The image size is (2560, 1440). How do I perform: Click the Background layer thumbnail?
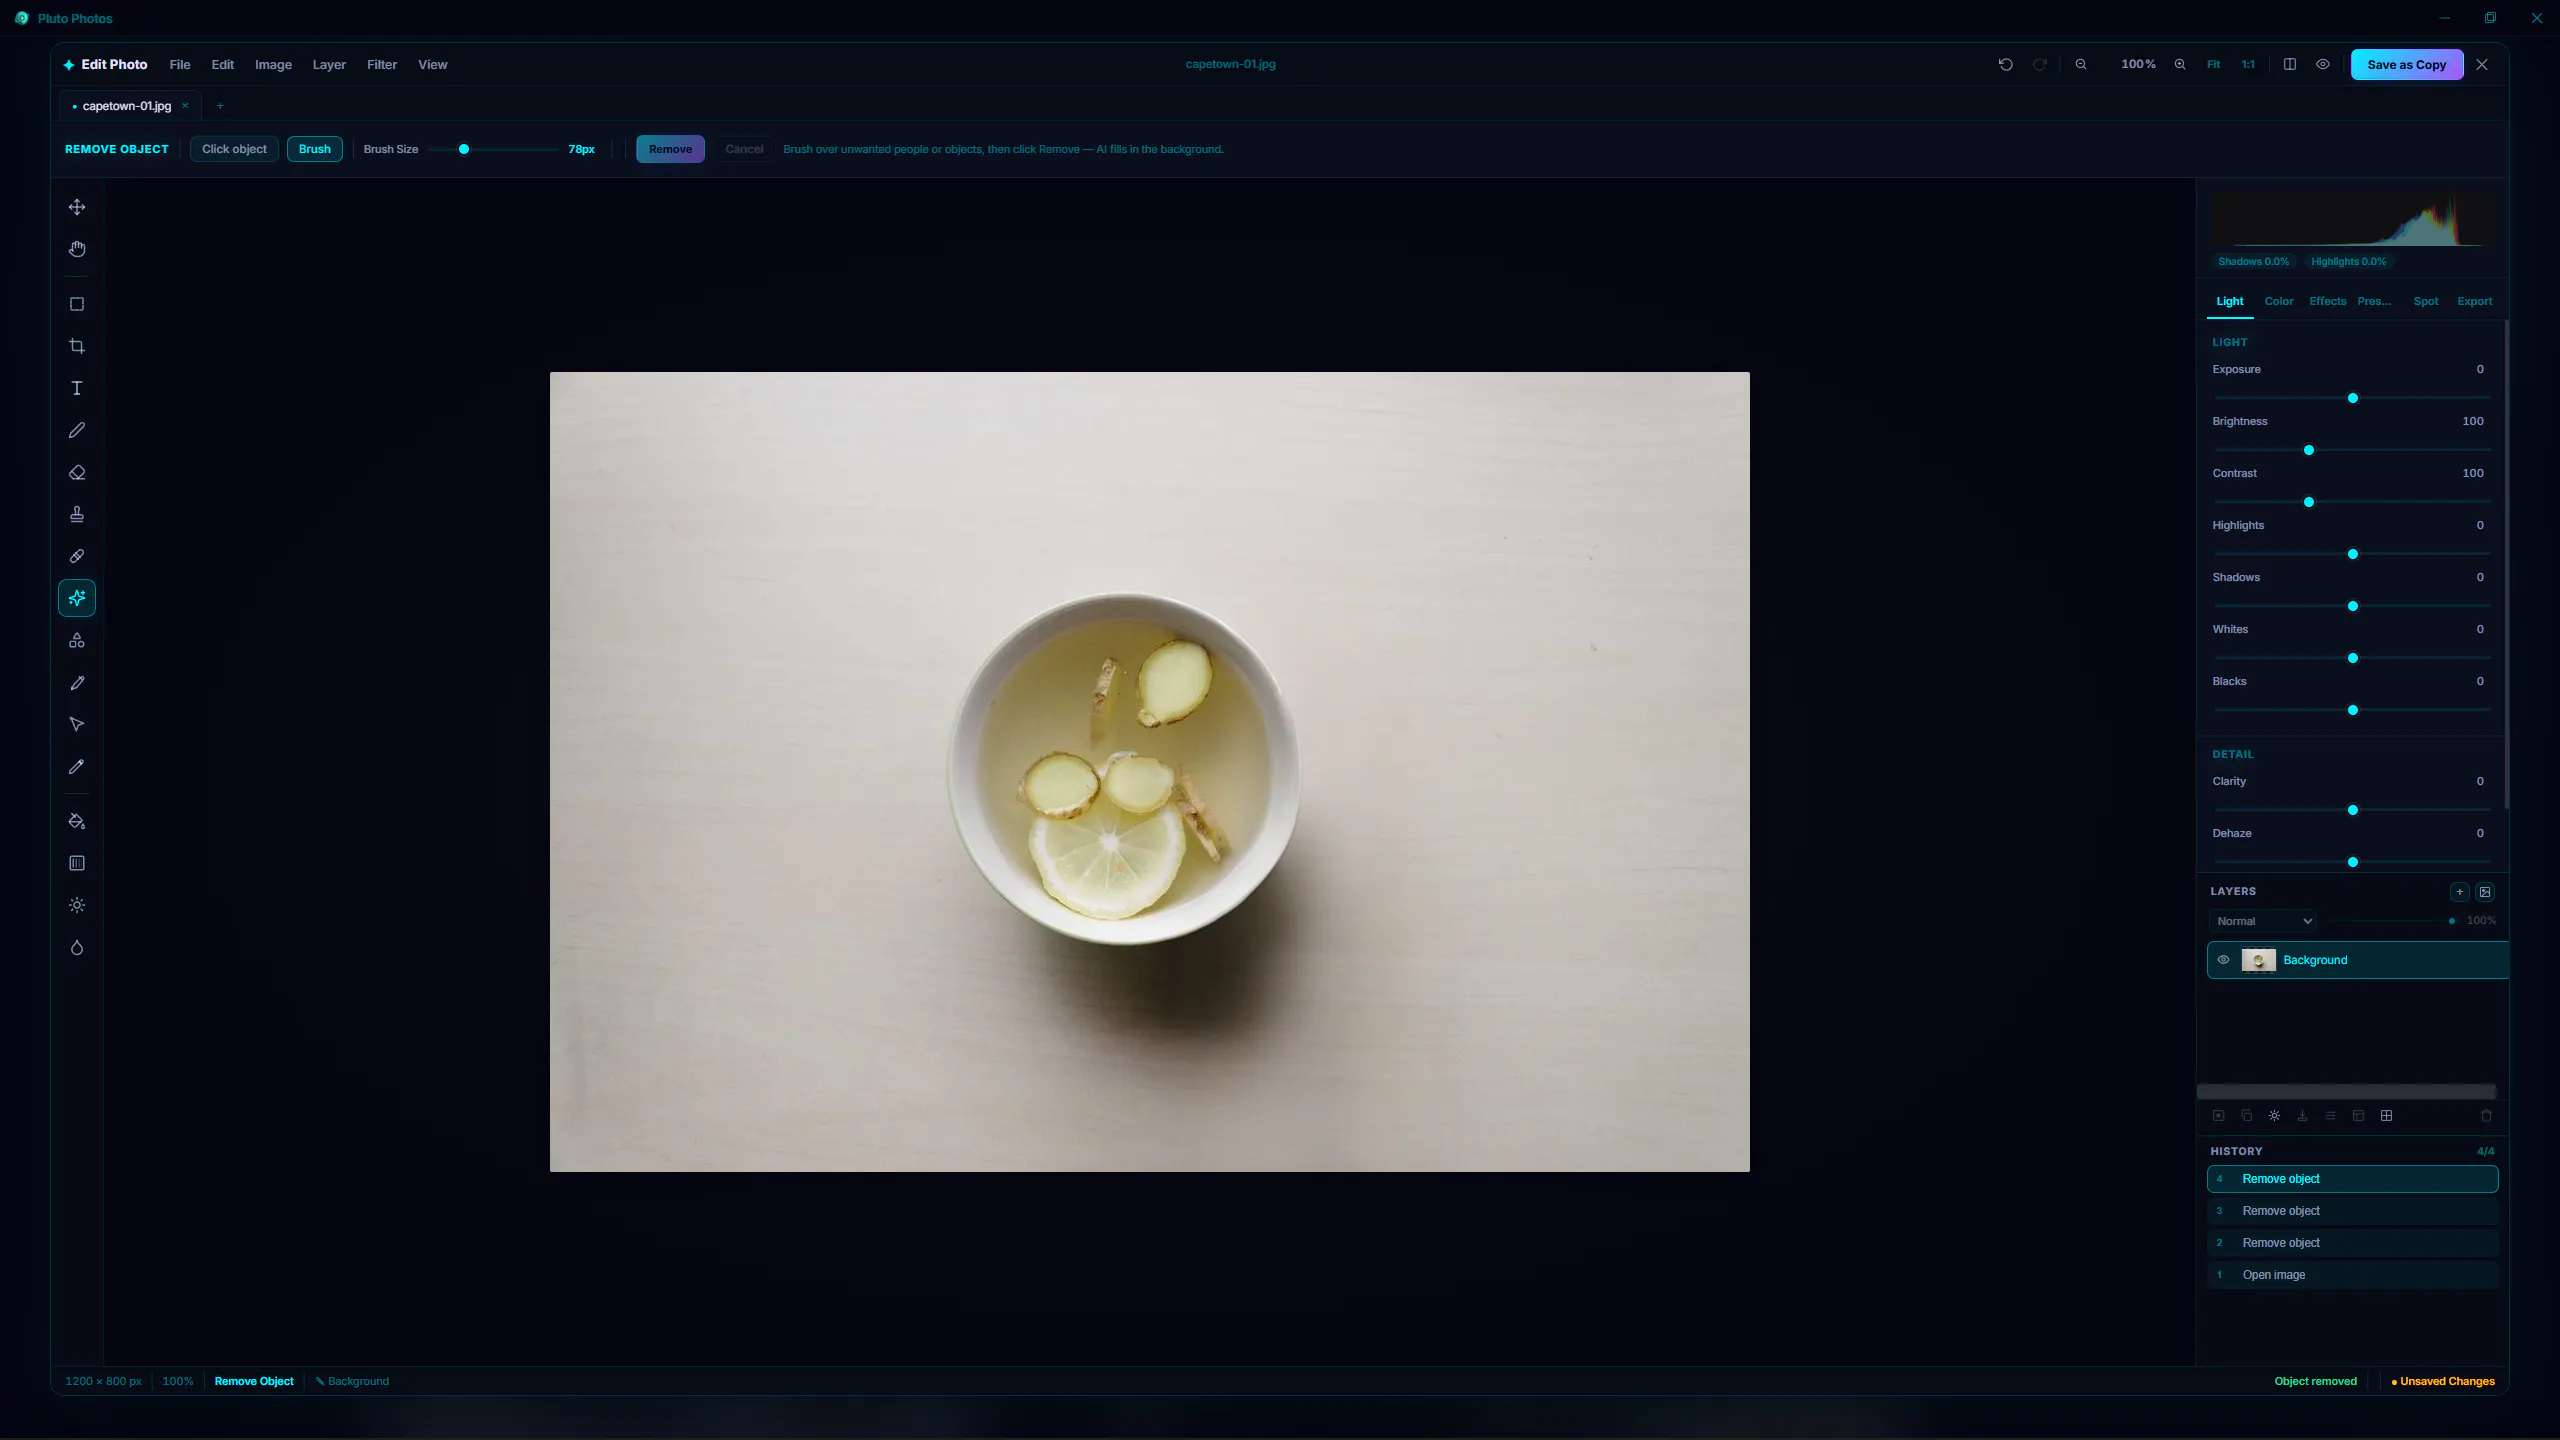[2258, 960]
